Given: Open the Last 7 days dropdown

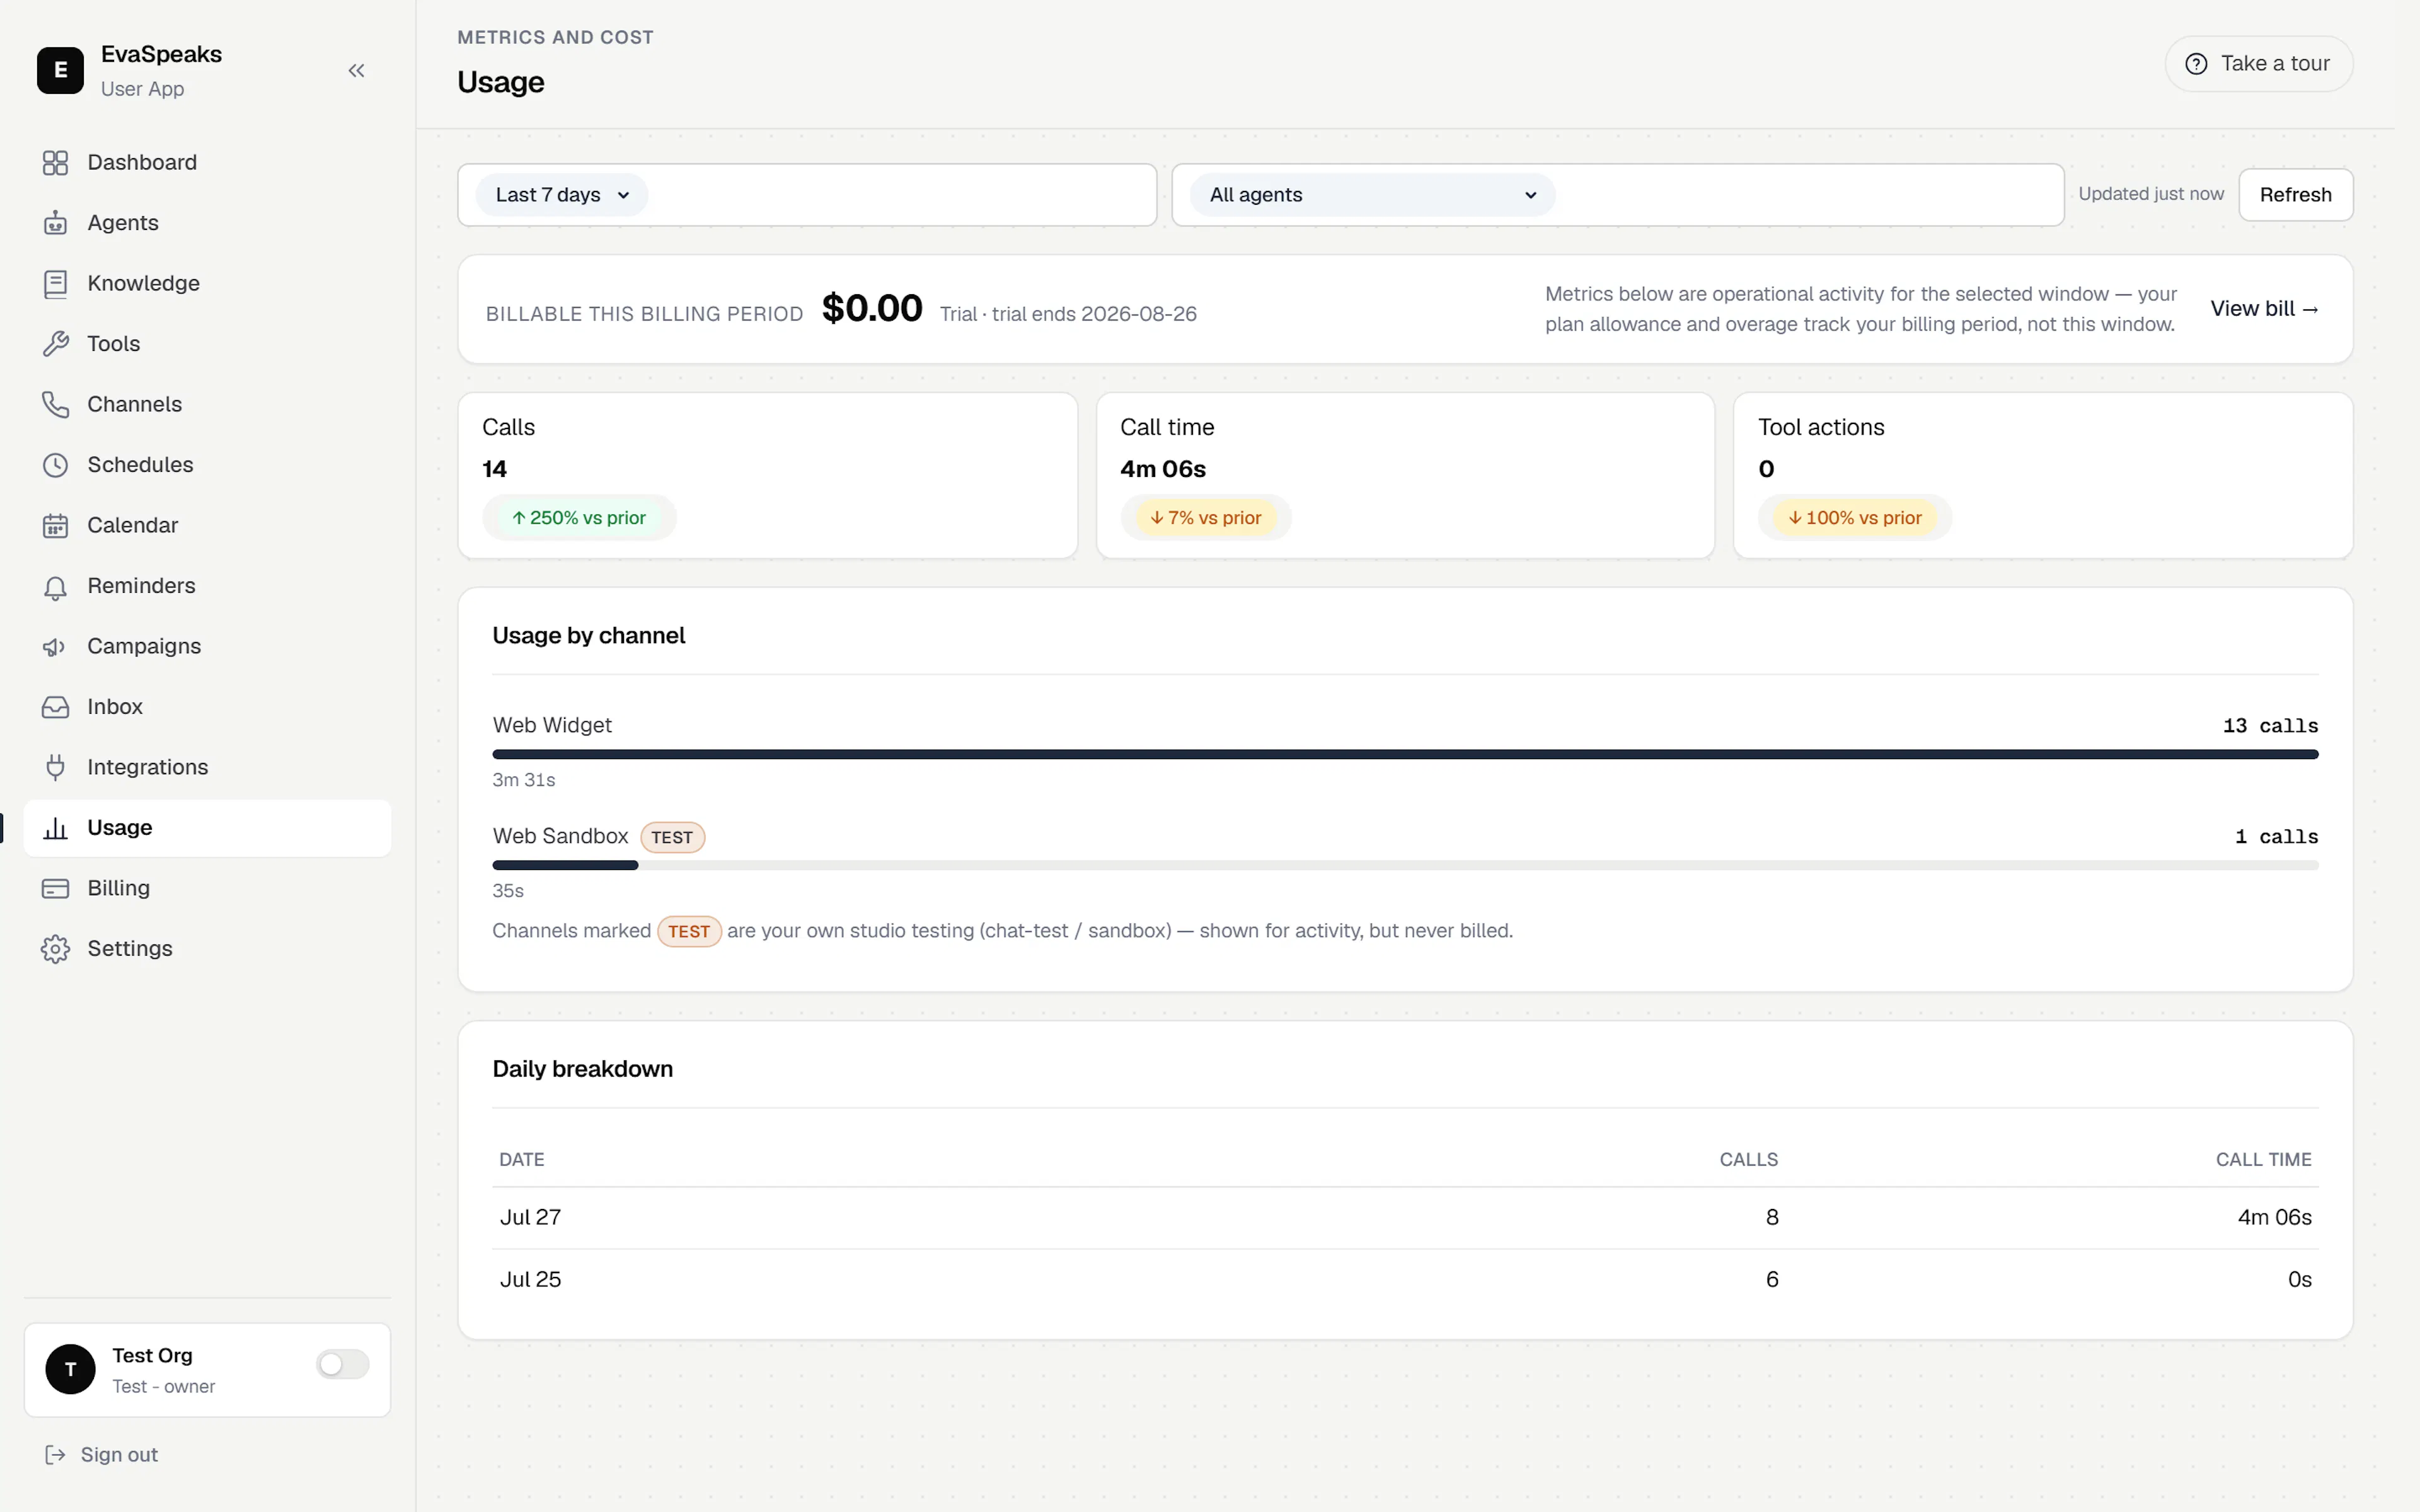Looking at the screenshot, I should pos(561,195).
